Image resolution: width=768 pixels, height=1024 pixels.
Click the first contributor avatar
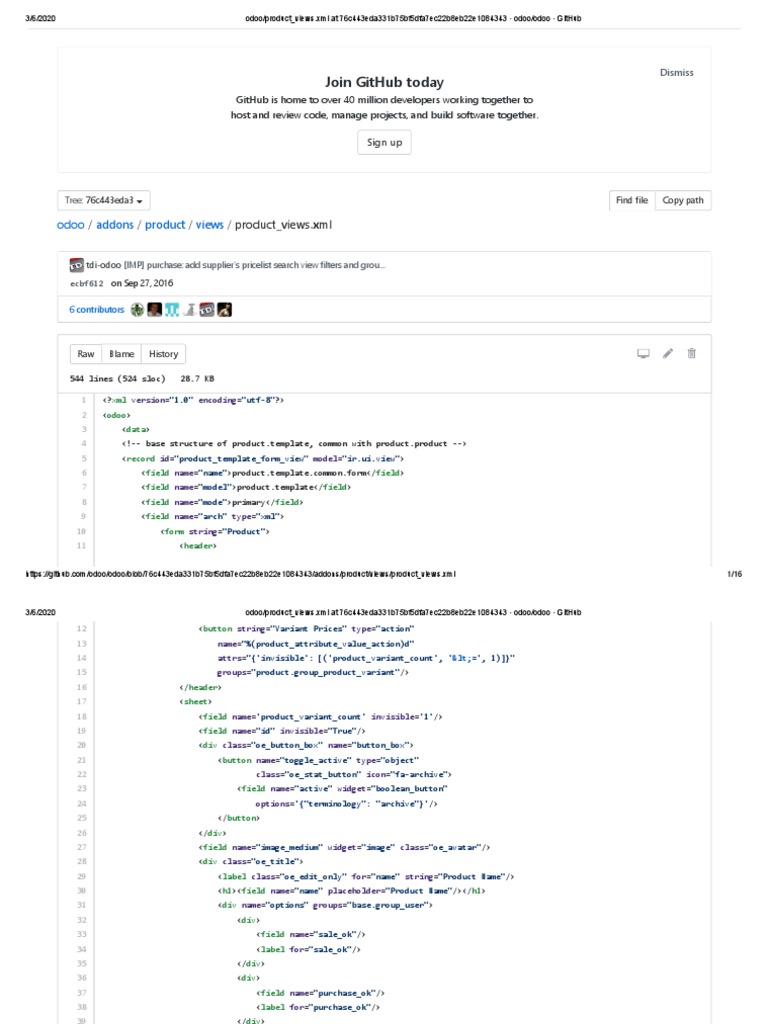138,310
